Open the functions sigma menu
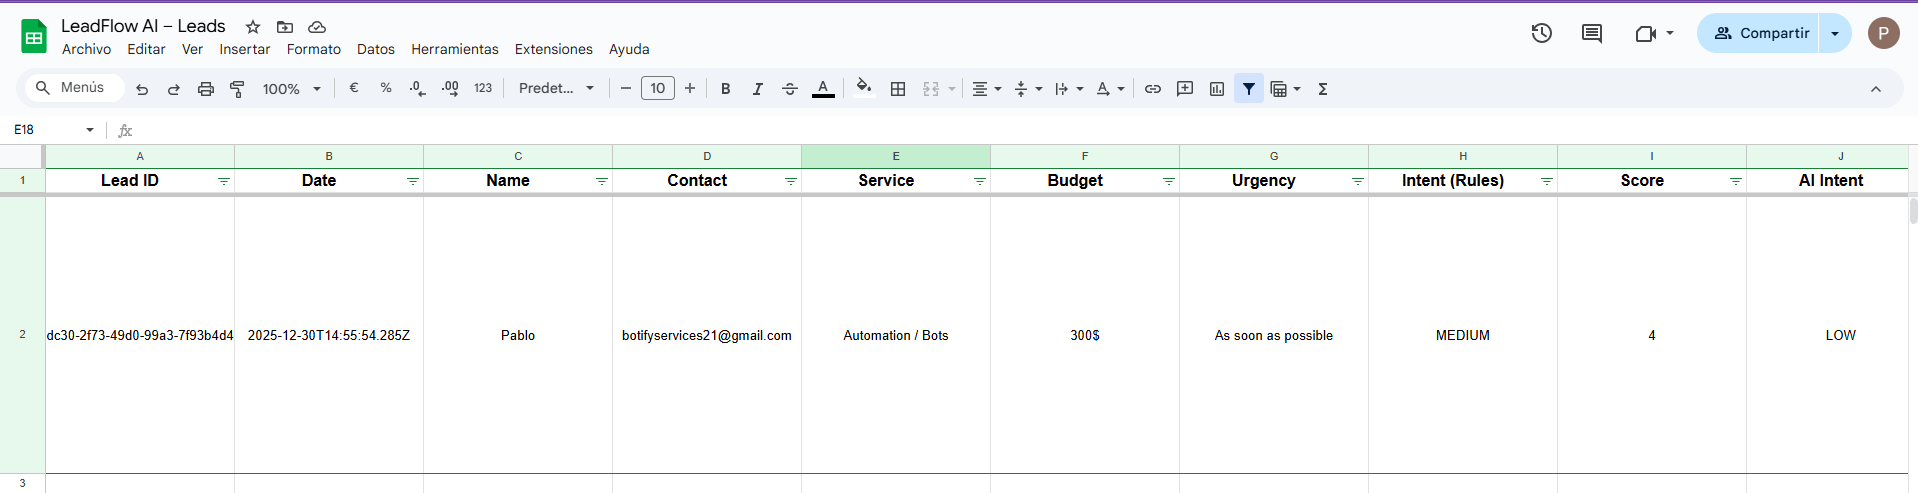 1323,89
